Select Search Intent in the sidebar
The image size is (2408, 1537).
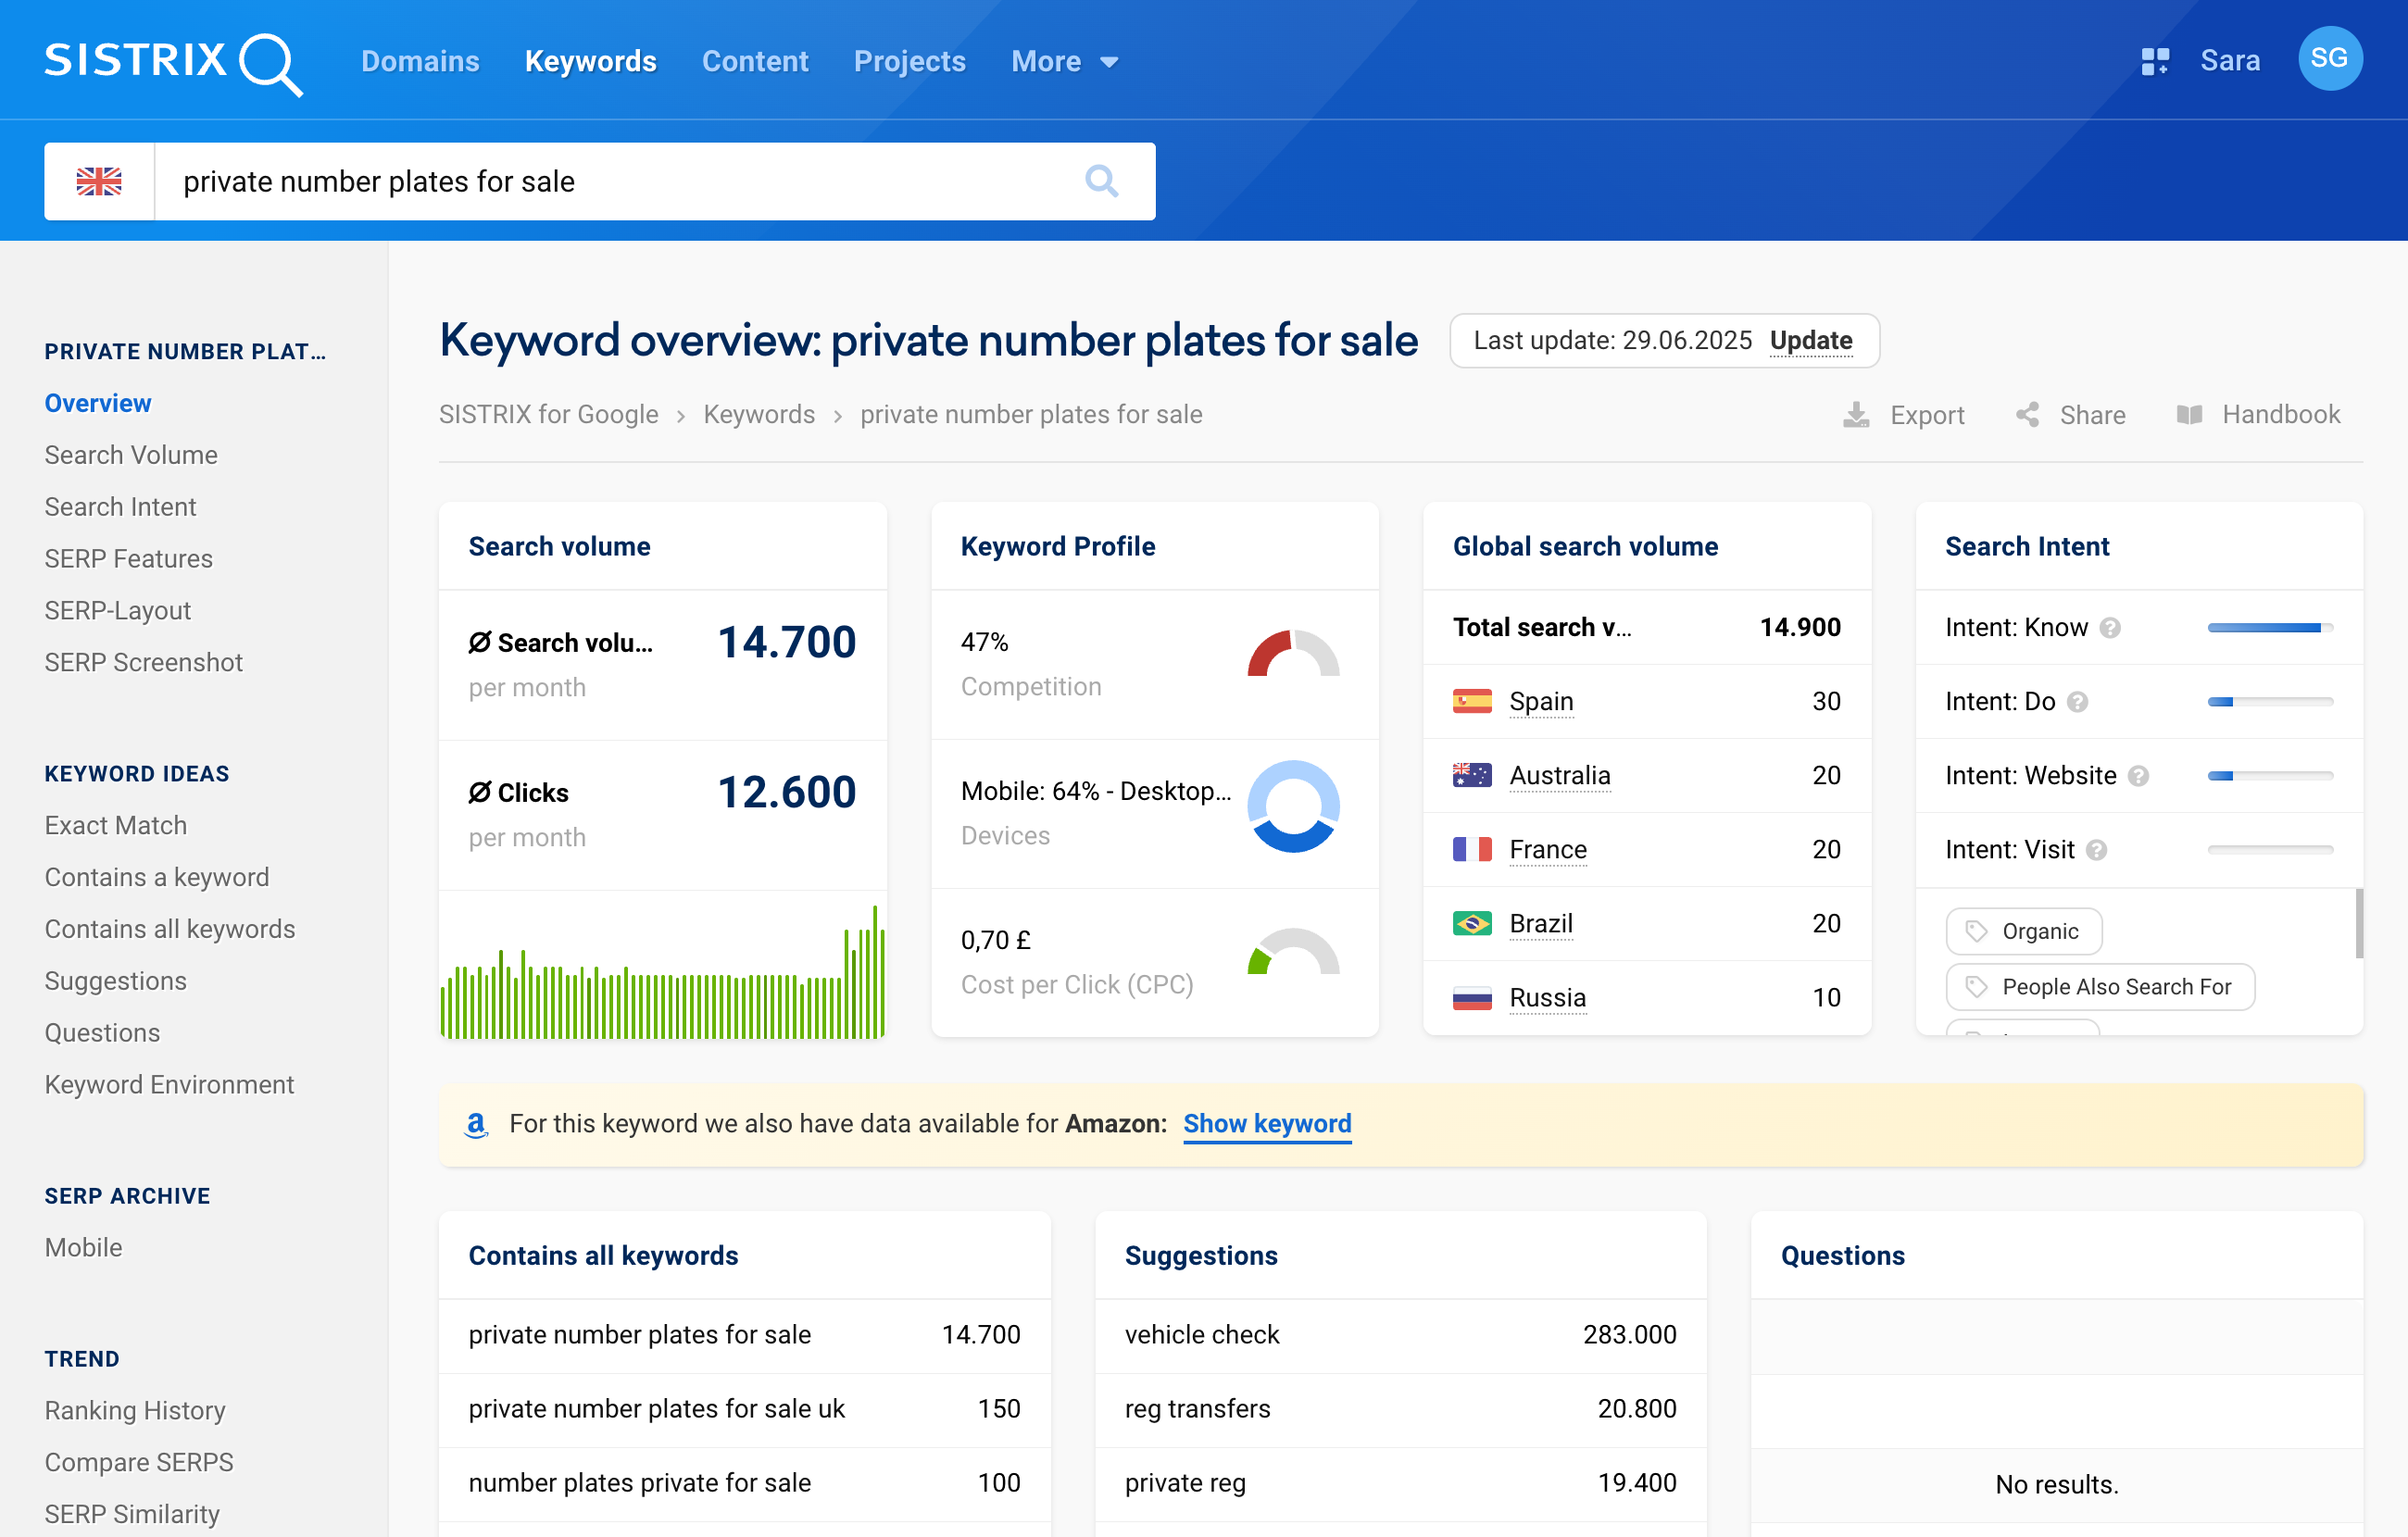[x=120, y=506]
